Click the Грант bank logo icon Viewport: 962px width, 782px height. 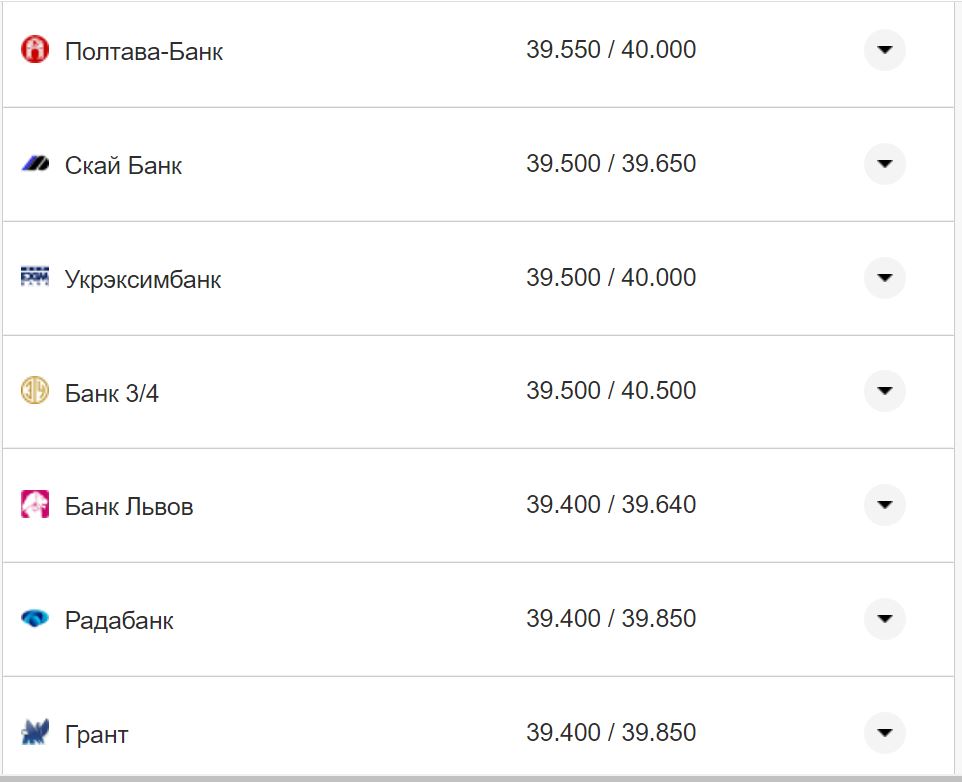pyautogui.click(x=35, y=733)
